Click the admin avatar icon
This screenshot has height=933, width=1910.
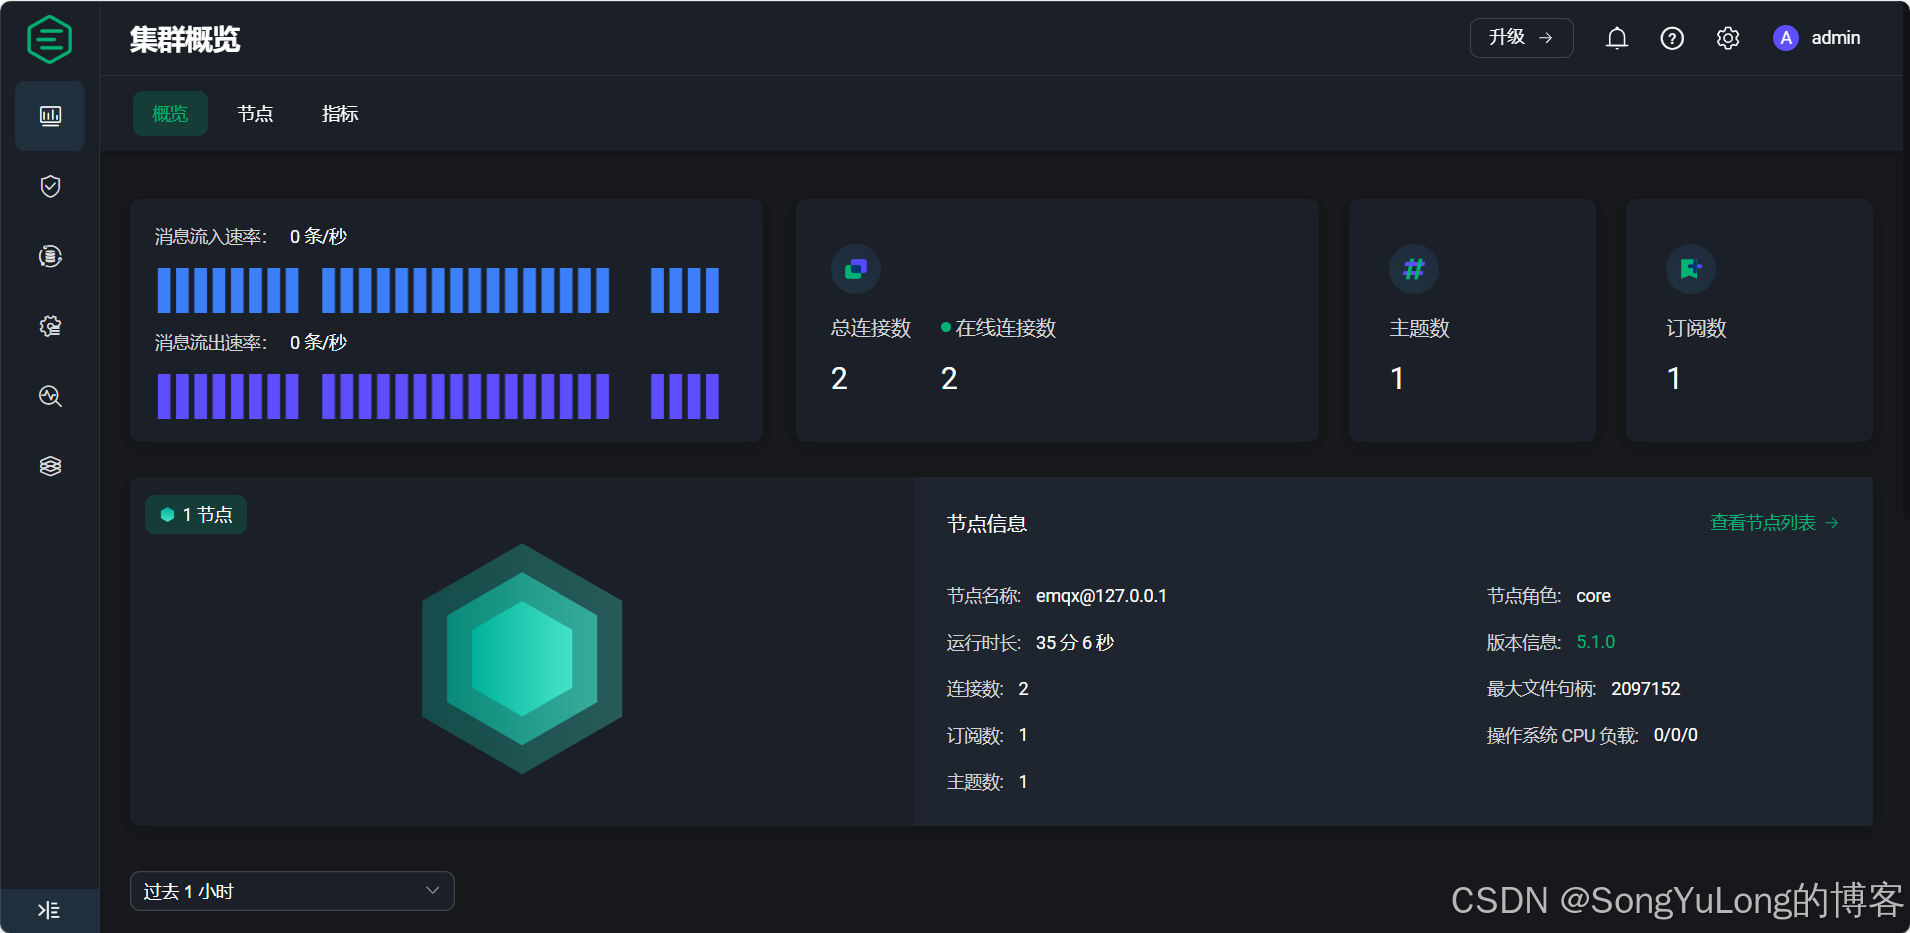(x=1786, y=38)
